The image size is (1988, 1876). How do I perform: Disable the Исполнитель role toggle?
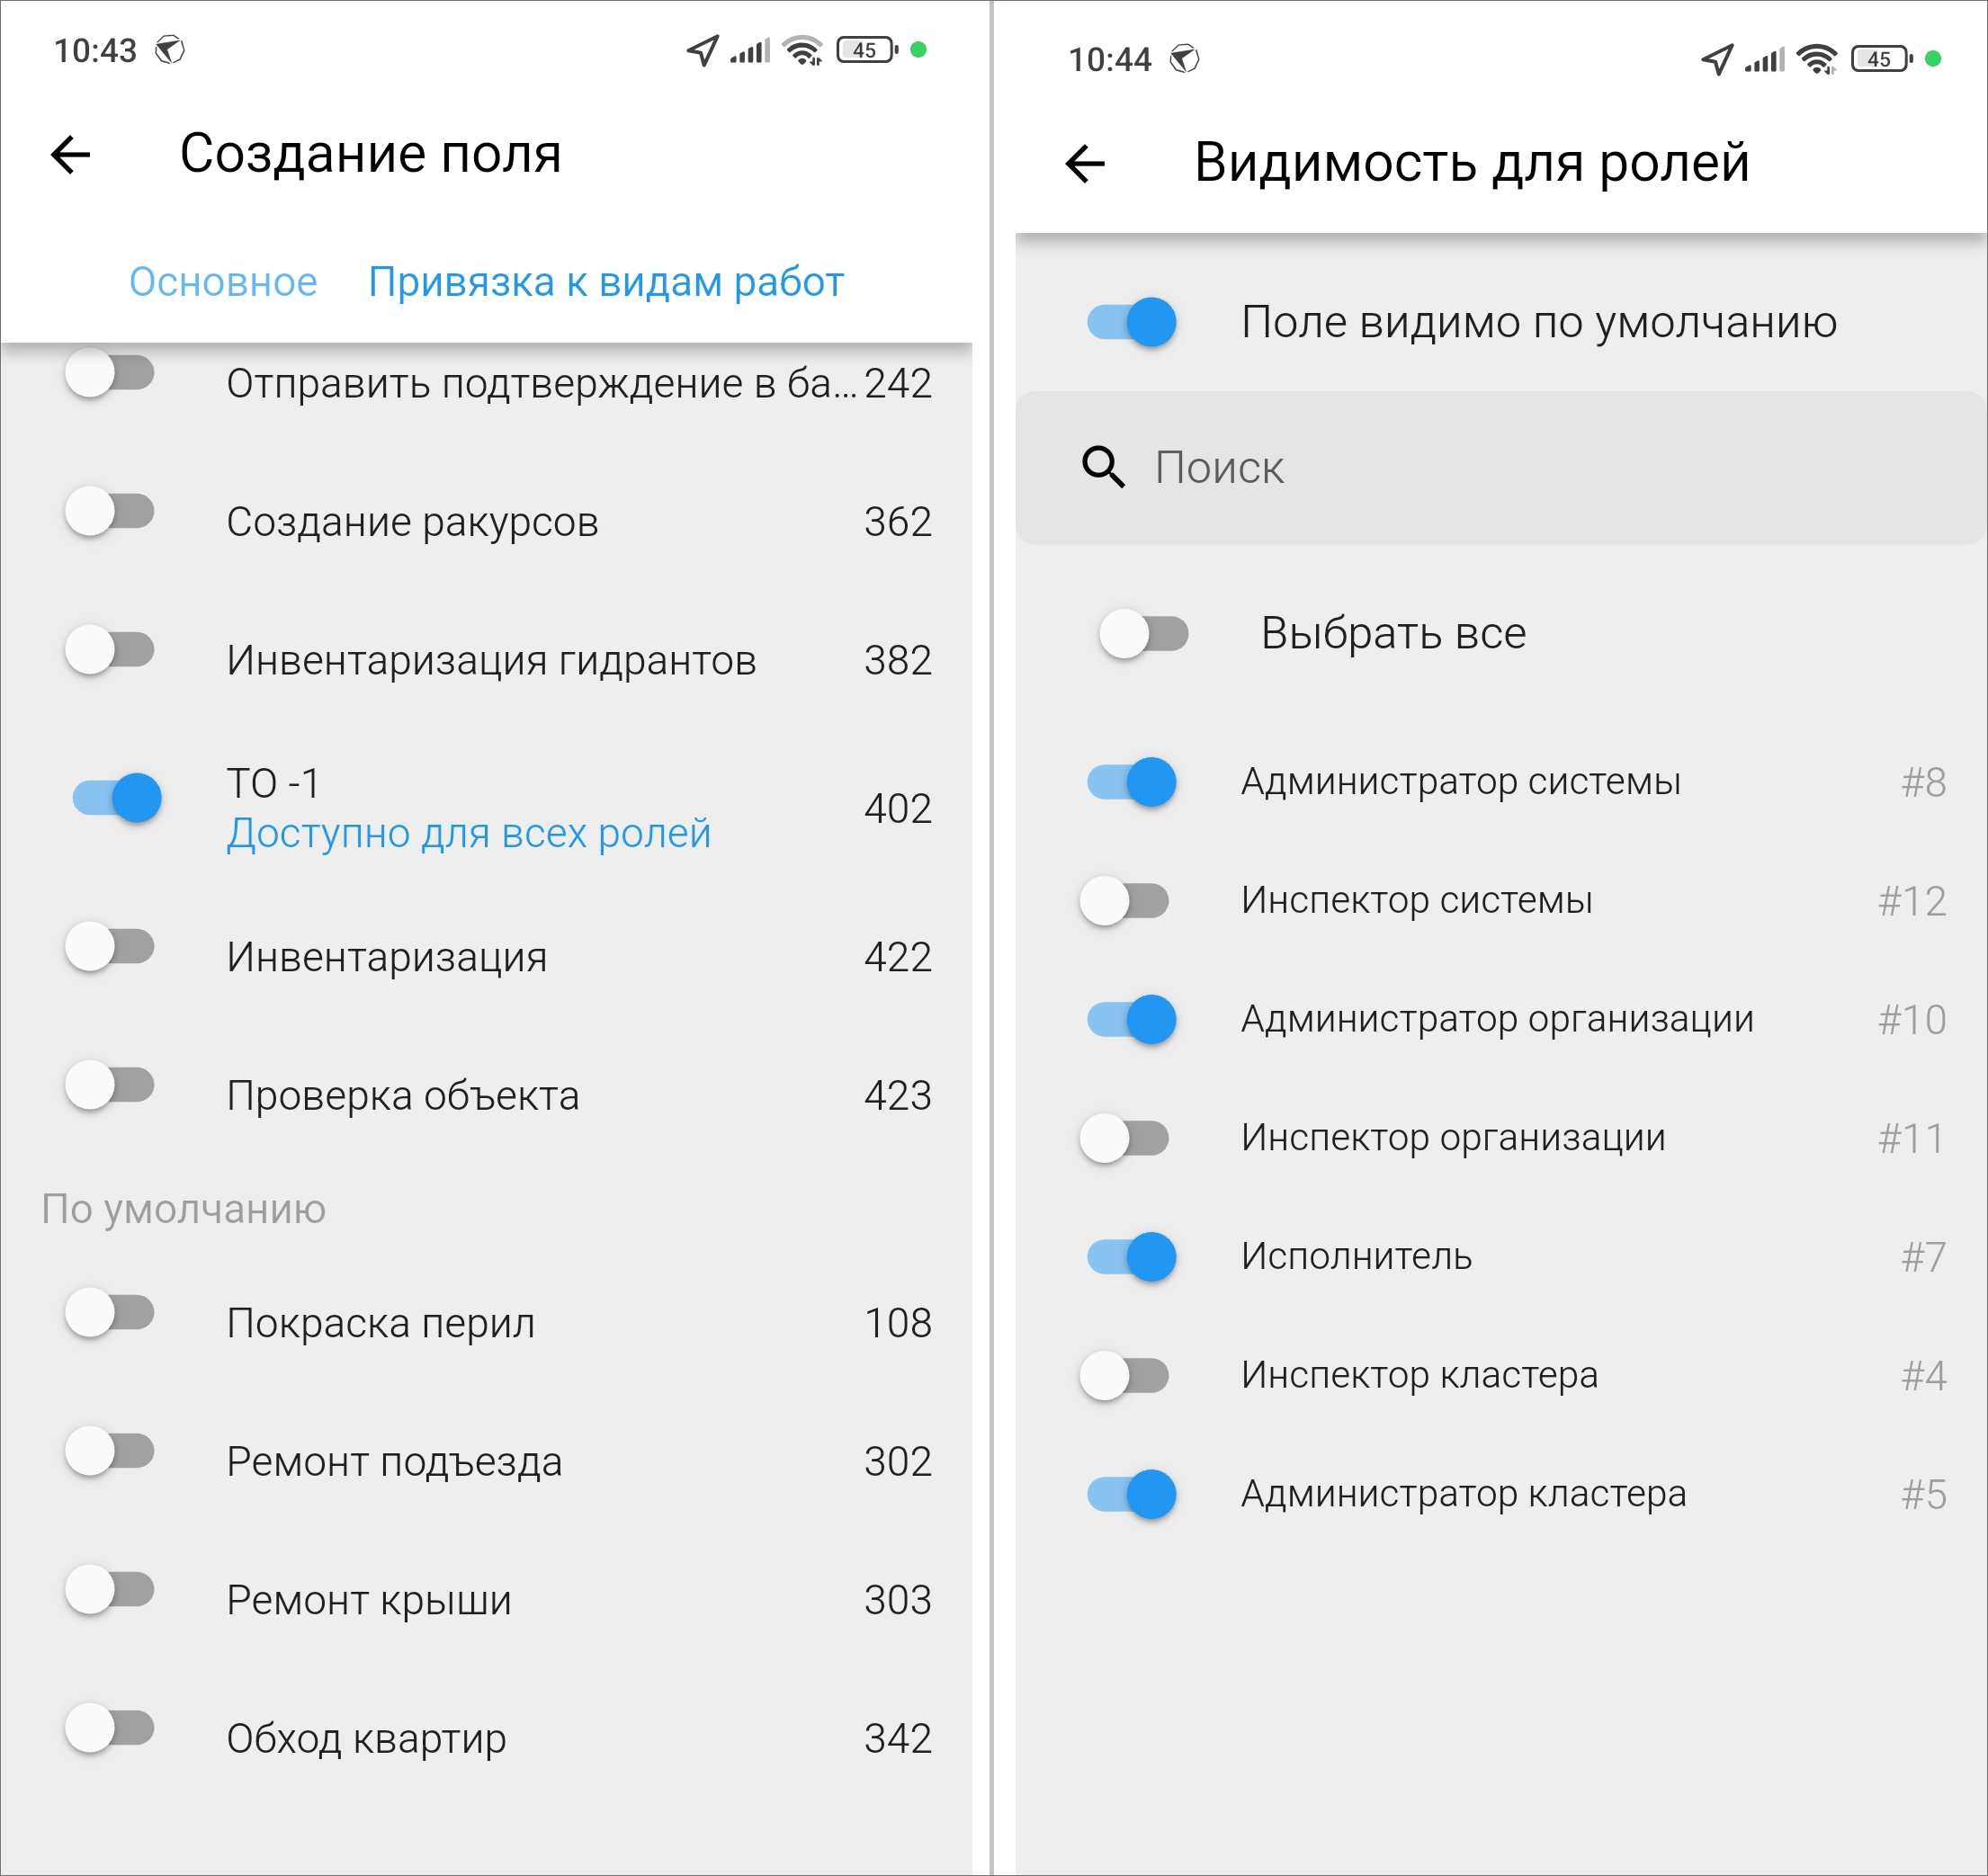1131,1256
